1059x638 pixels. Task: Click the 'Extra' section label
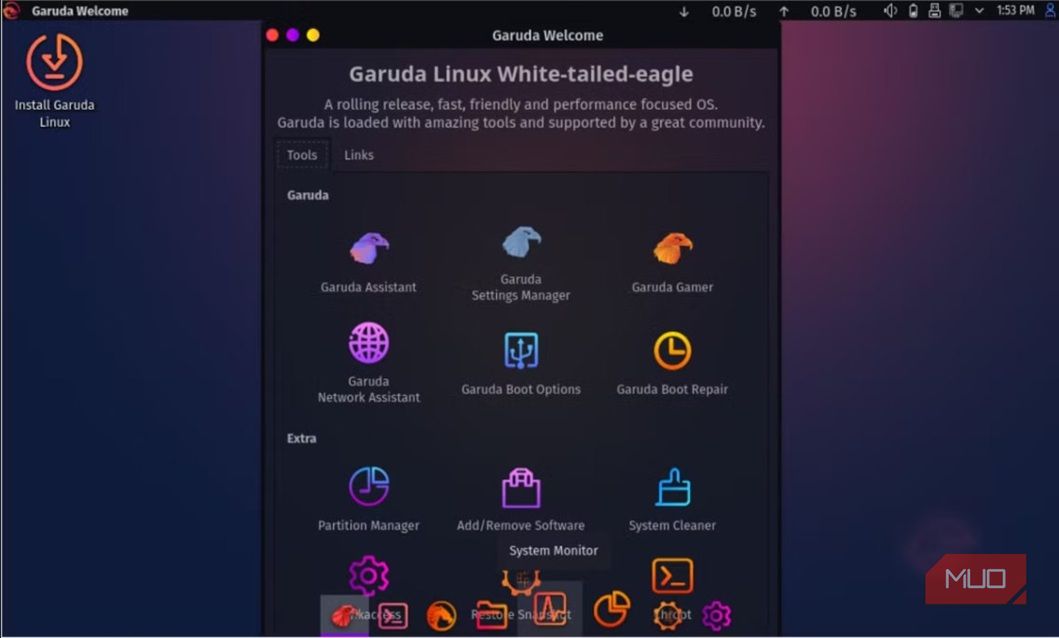click(x=301, y=438)
